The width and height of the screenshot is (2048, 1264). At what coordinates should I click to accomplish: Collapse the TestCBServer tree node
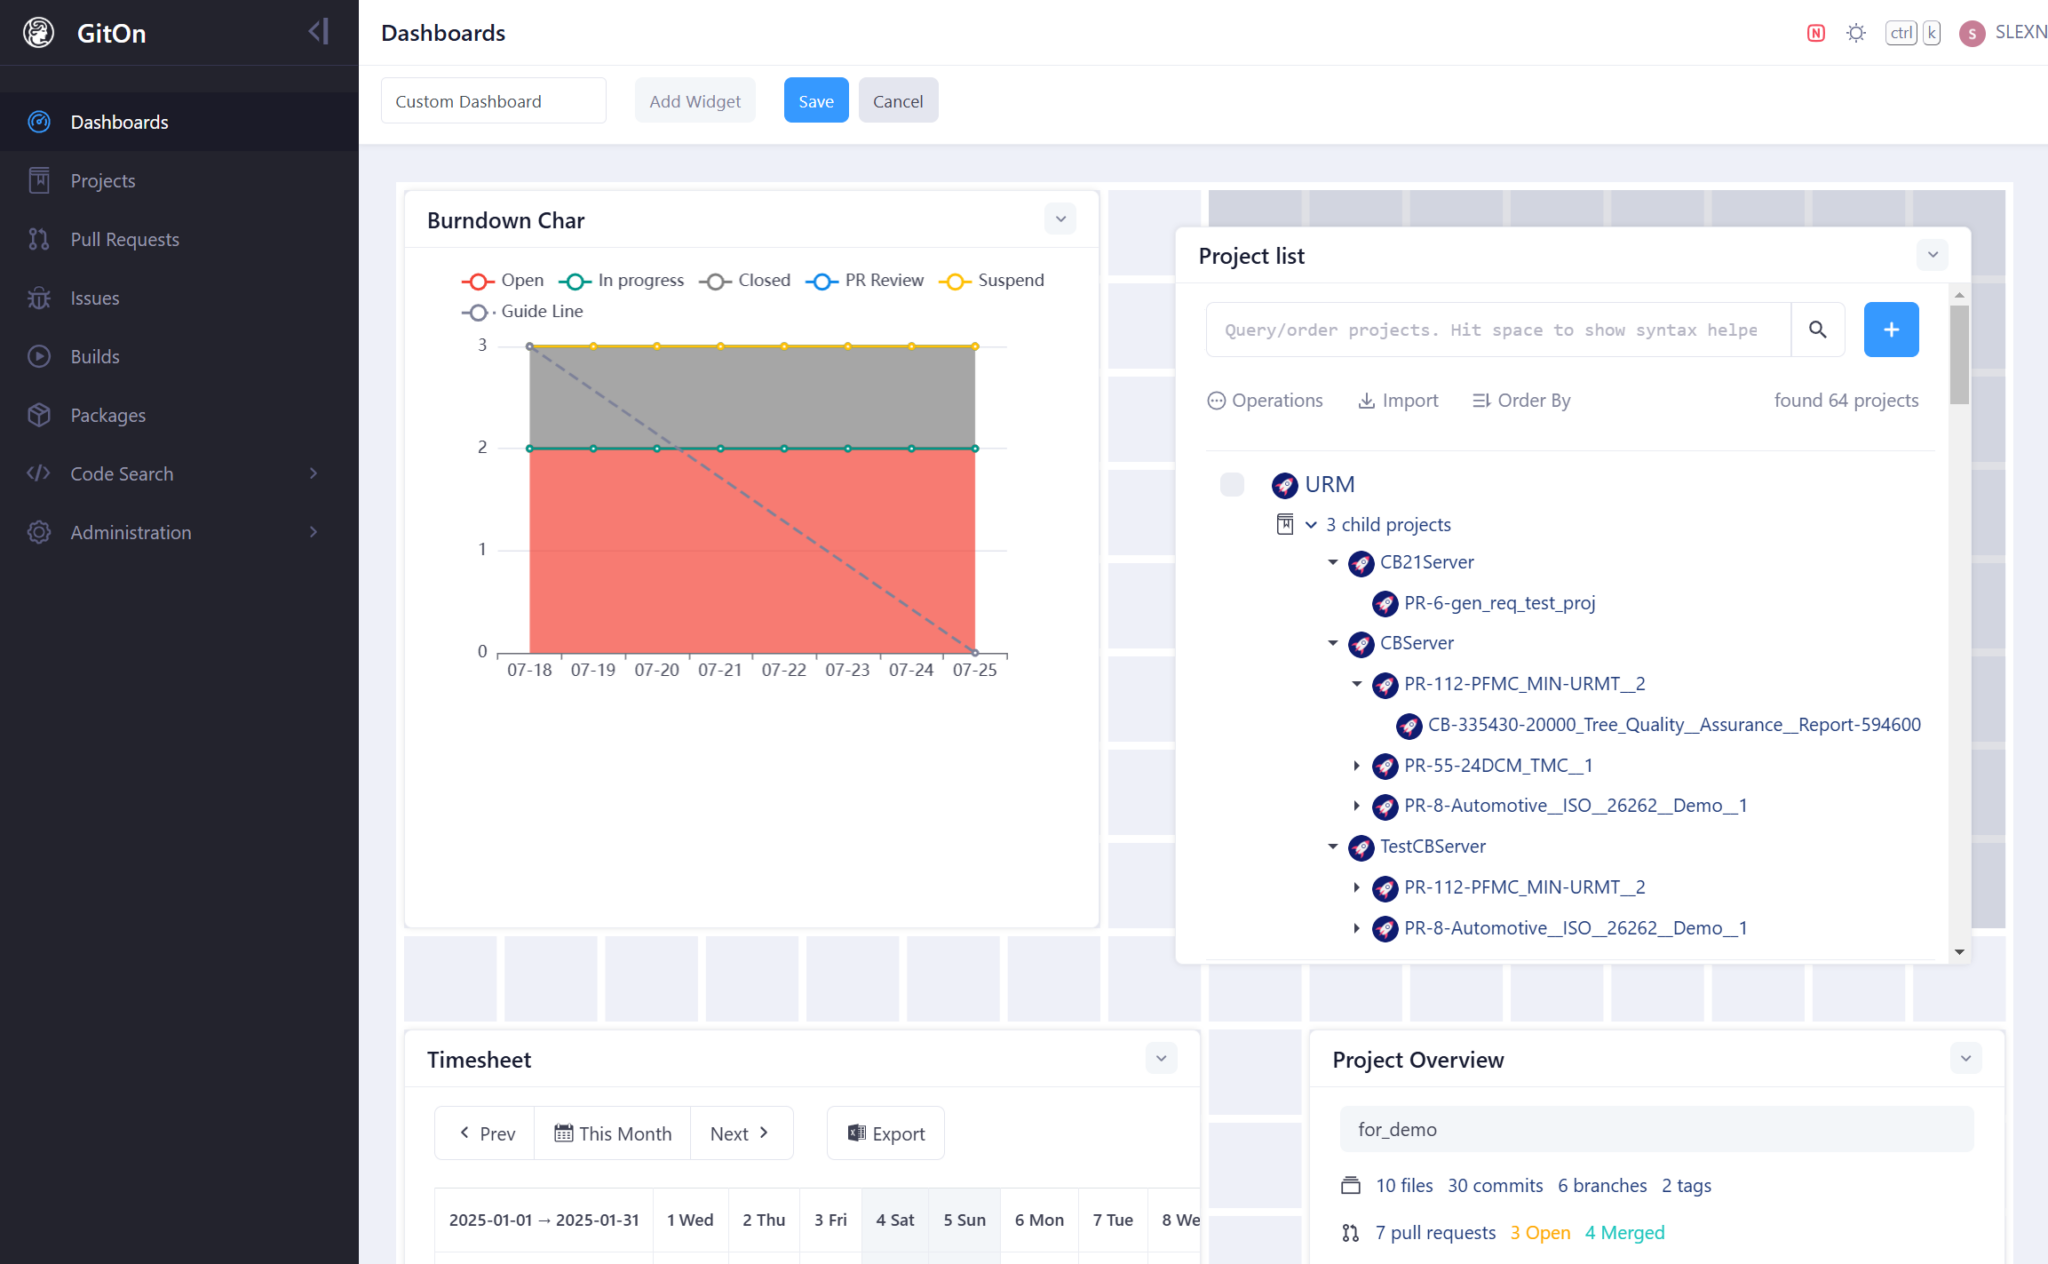coord(1333,847)
